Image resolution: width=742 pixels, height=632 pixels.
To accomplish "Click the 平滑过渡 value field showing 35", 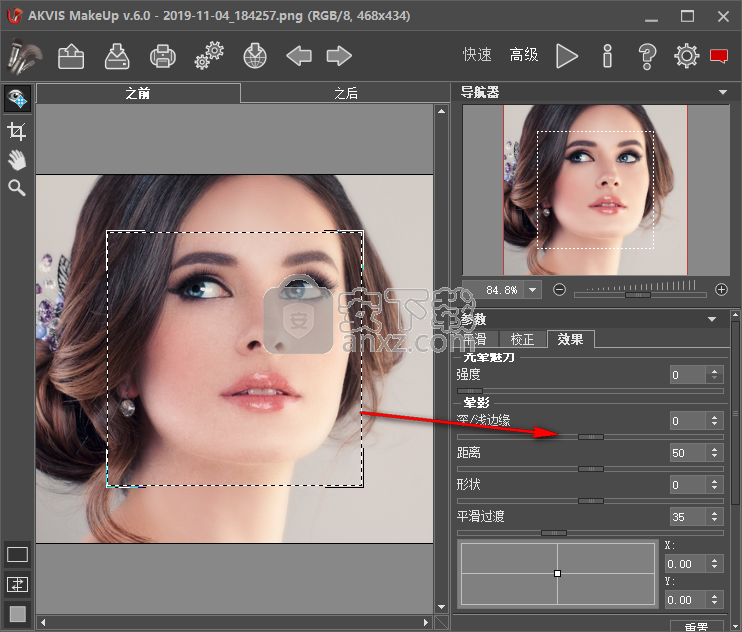I will (x=688, y=517).
